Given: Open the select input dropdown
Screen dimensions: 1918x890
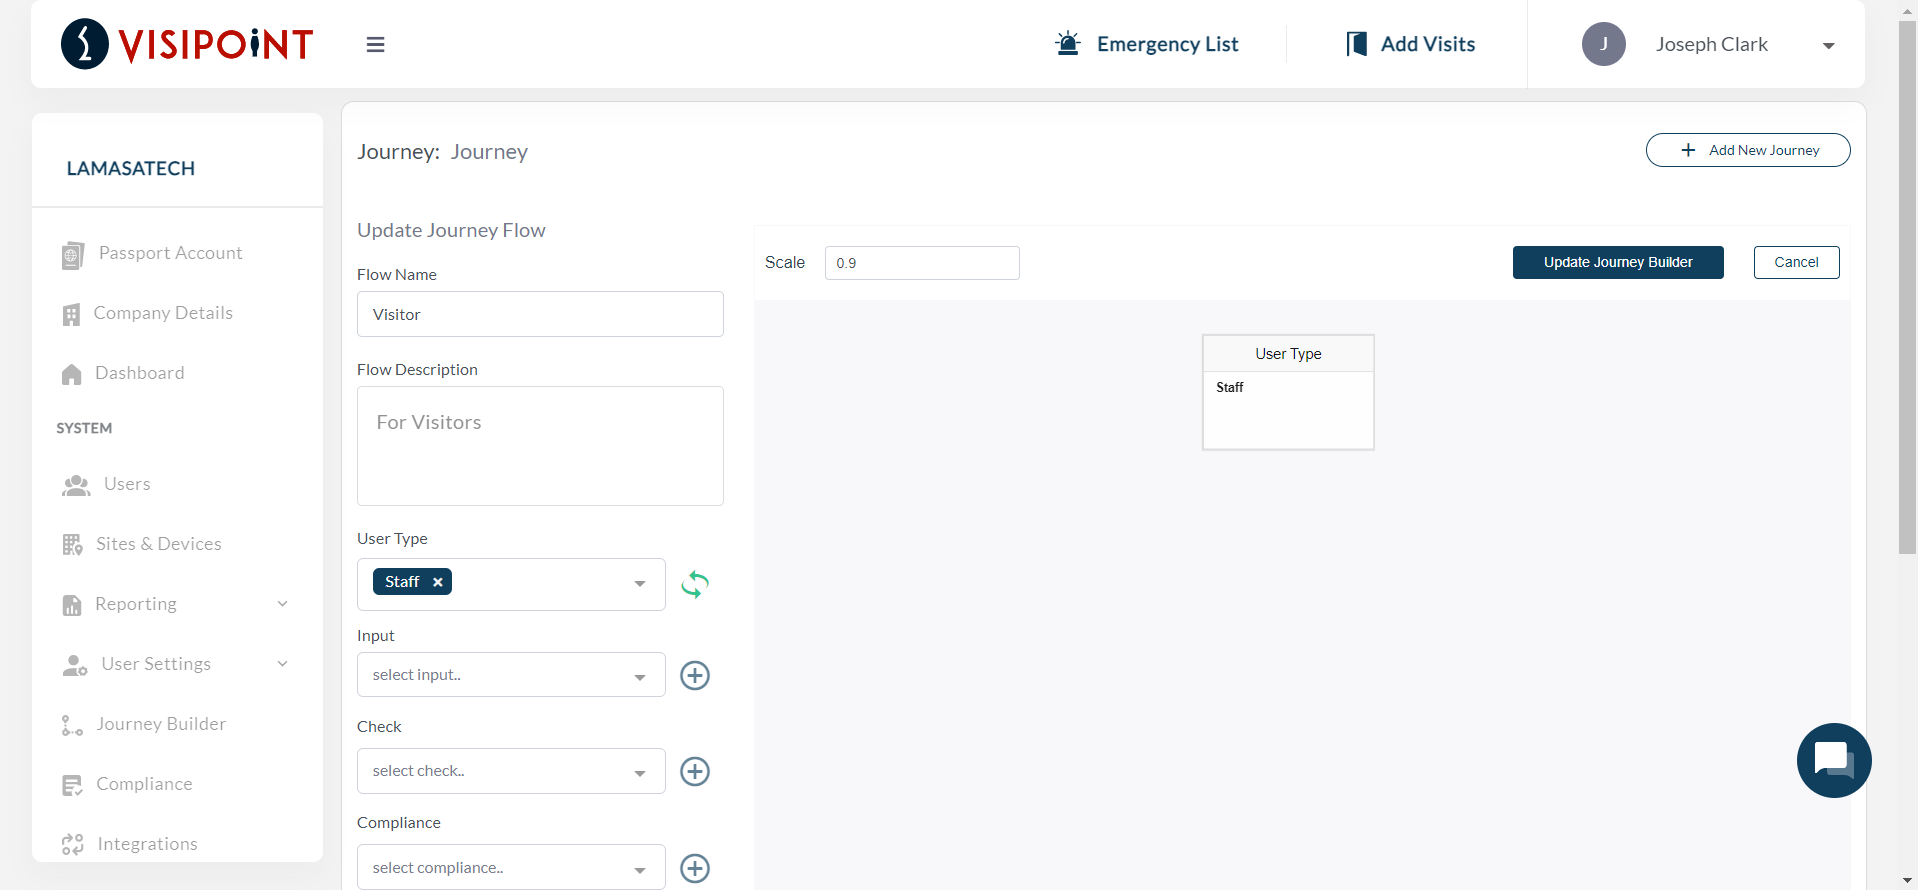Looking at the screenshot, I should pyautogui.click(x=510, y=675).
